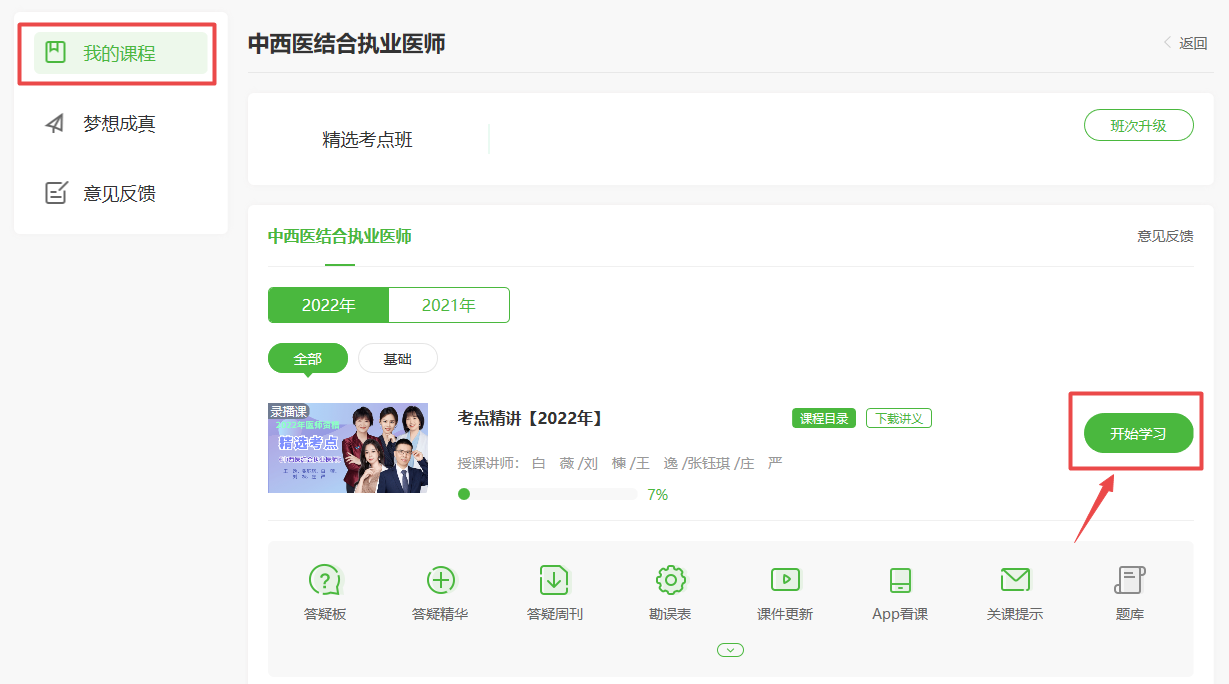
Task: Click the 考点精讲 course thumbnail
Action: (x=348, y=448)
